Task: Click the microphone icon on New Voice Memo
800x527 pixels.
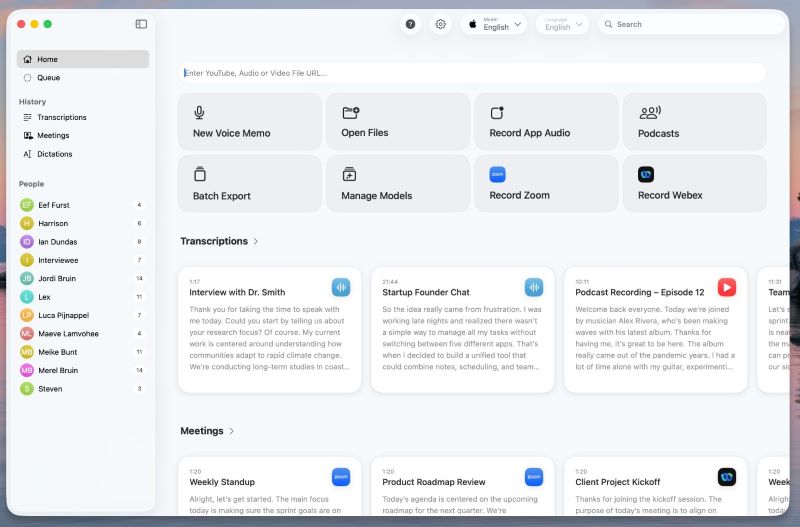Action: point(199,112)
